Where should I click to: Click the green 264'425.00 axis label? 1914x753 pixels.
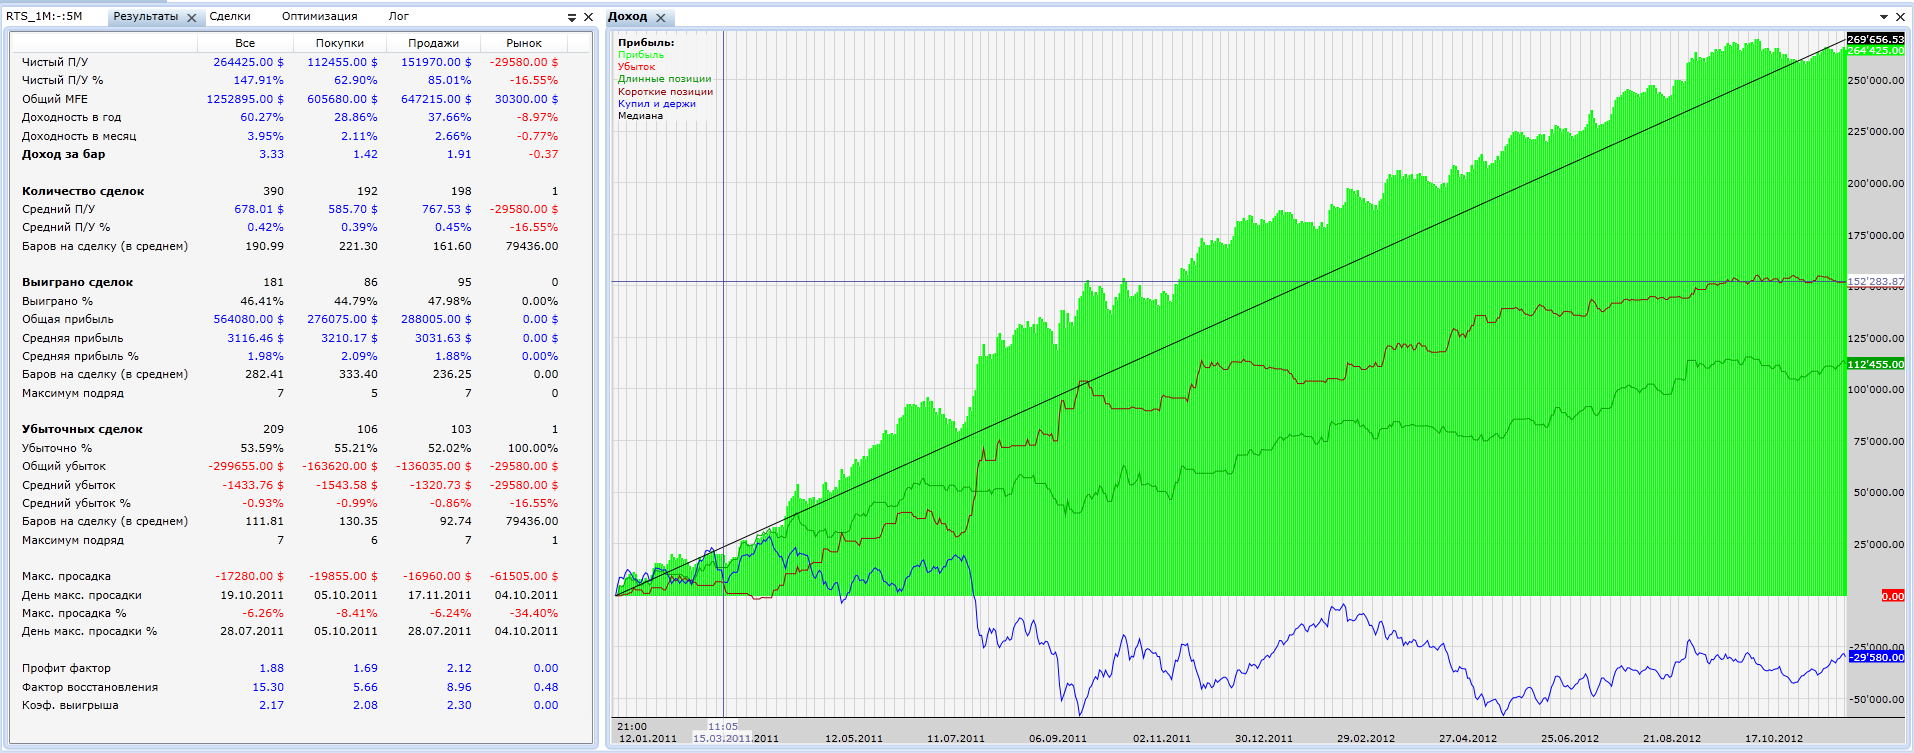(x=1875, y=50)
